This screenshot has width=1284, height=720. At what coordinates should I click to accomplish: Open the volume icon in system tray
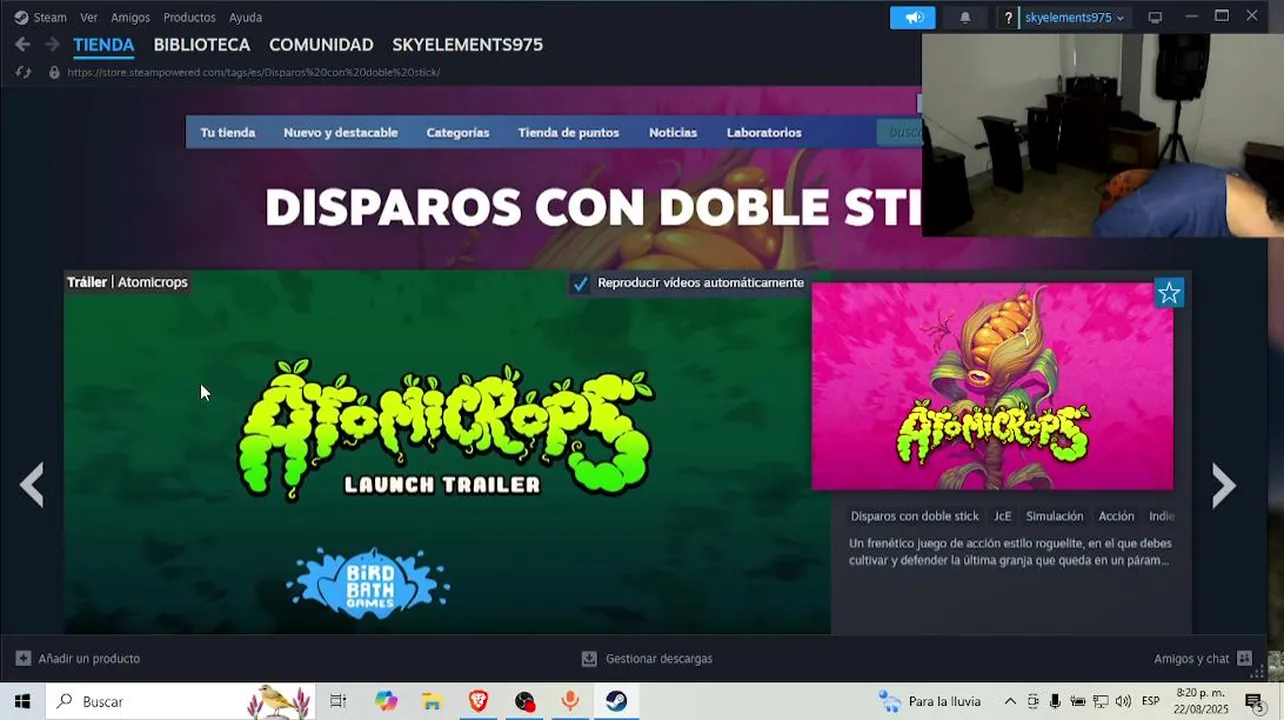point(1122,701)
